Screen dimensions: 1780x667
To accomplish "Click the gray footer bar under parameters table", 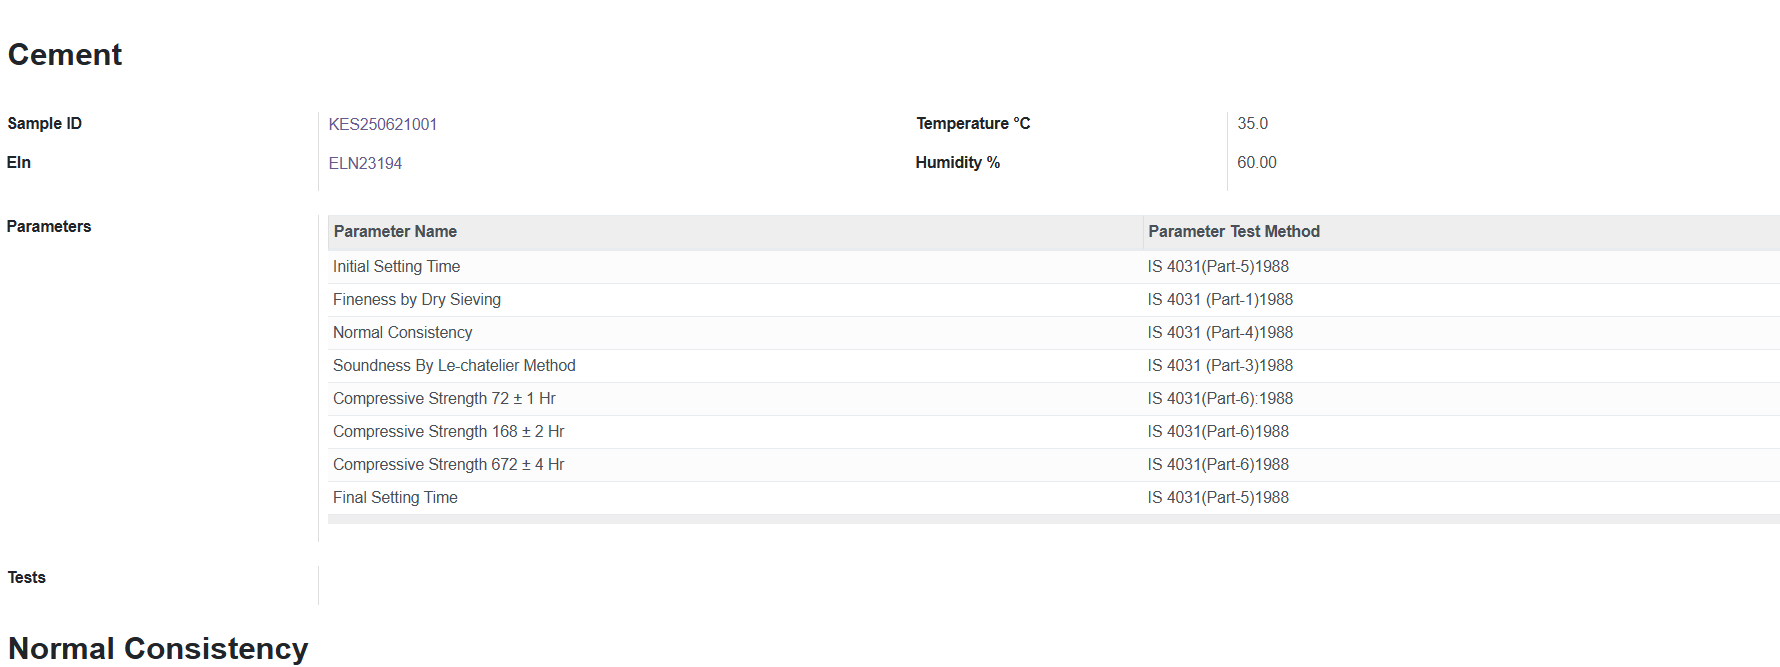I will (x=1054, y=519).
